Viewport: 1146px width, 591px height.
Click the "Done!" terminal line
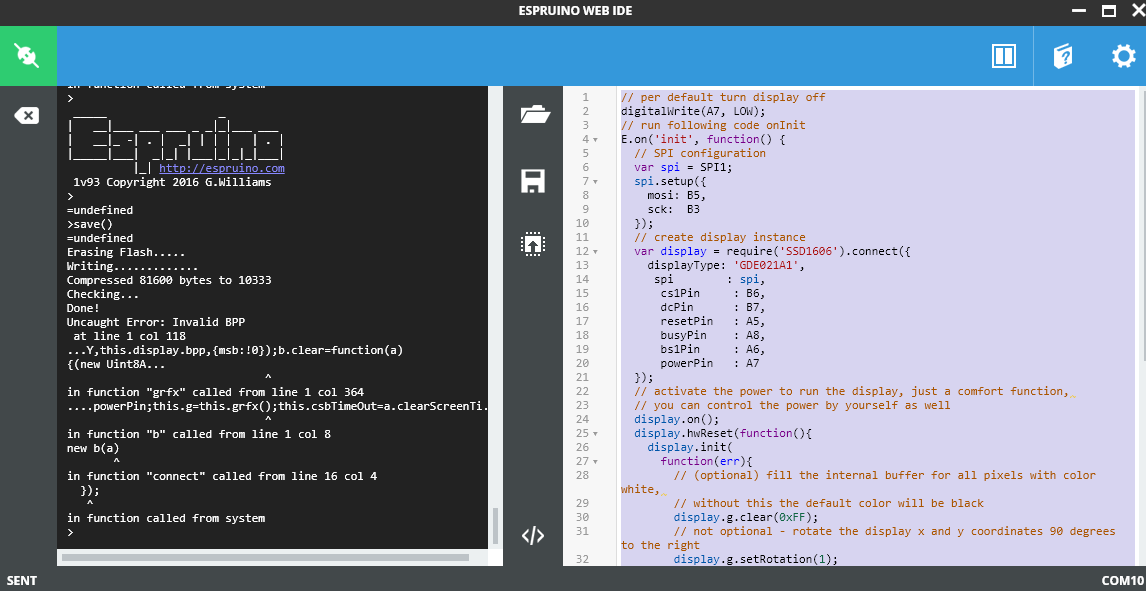click(x=84, y=308)
